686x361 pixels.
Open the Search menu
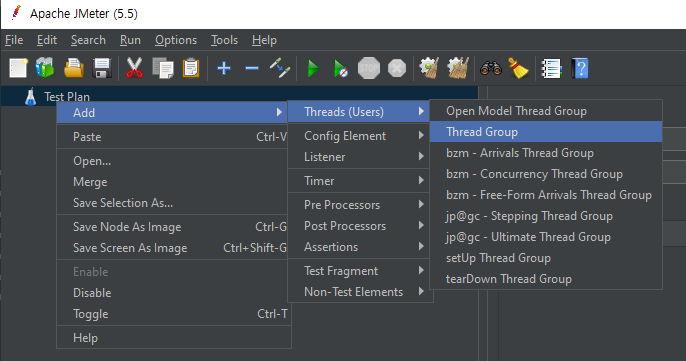click(x=88, y=40)
